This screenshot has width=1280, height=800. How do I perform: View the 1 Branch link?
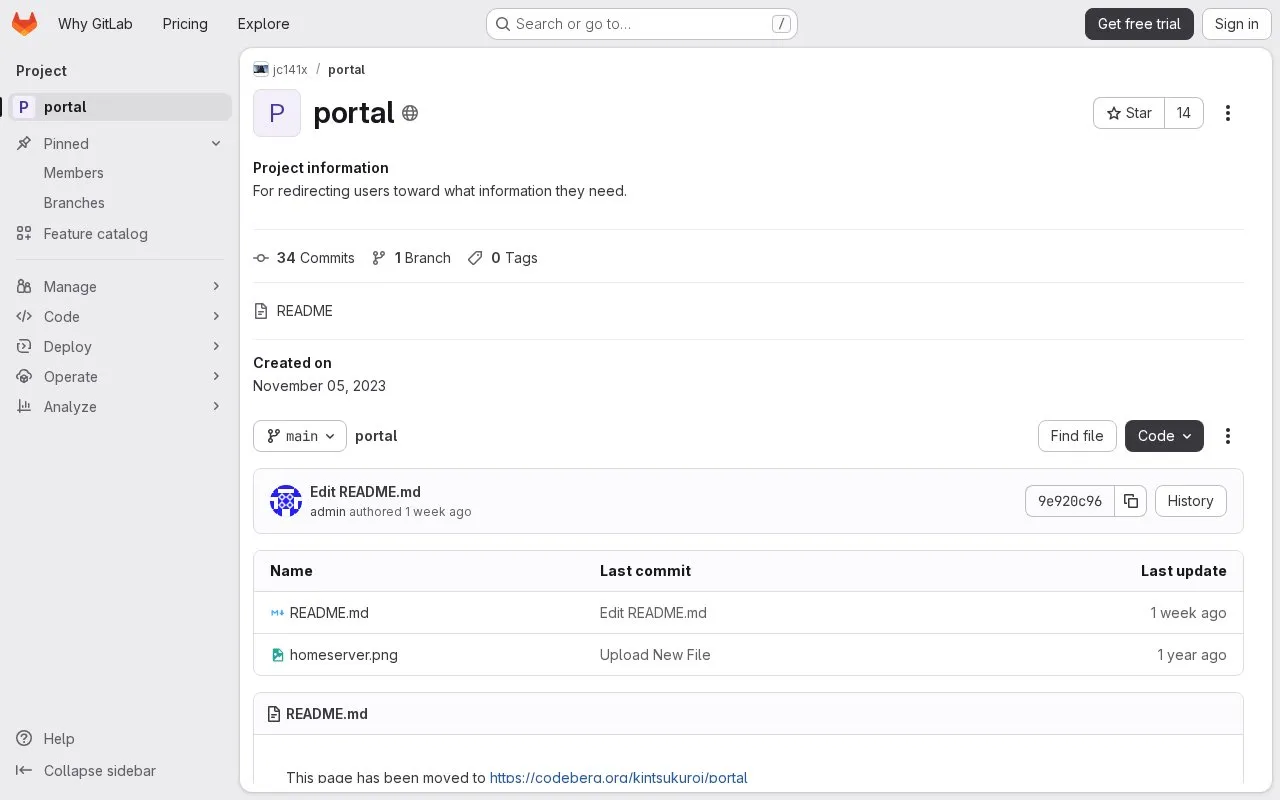click(x=411, y=258)
